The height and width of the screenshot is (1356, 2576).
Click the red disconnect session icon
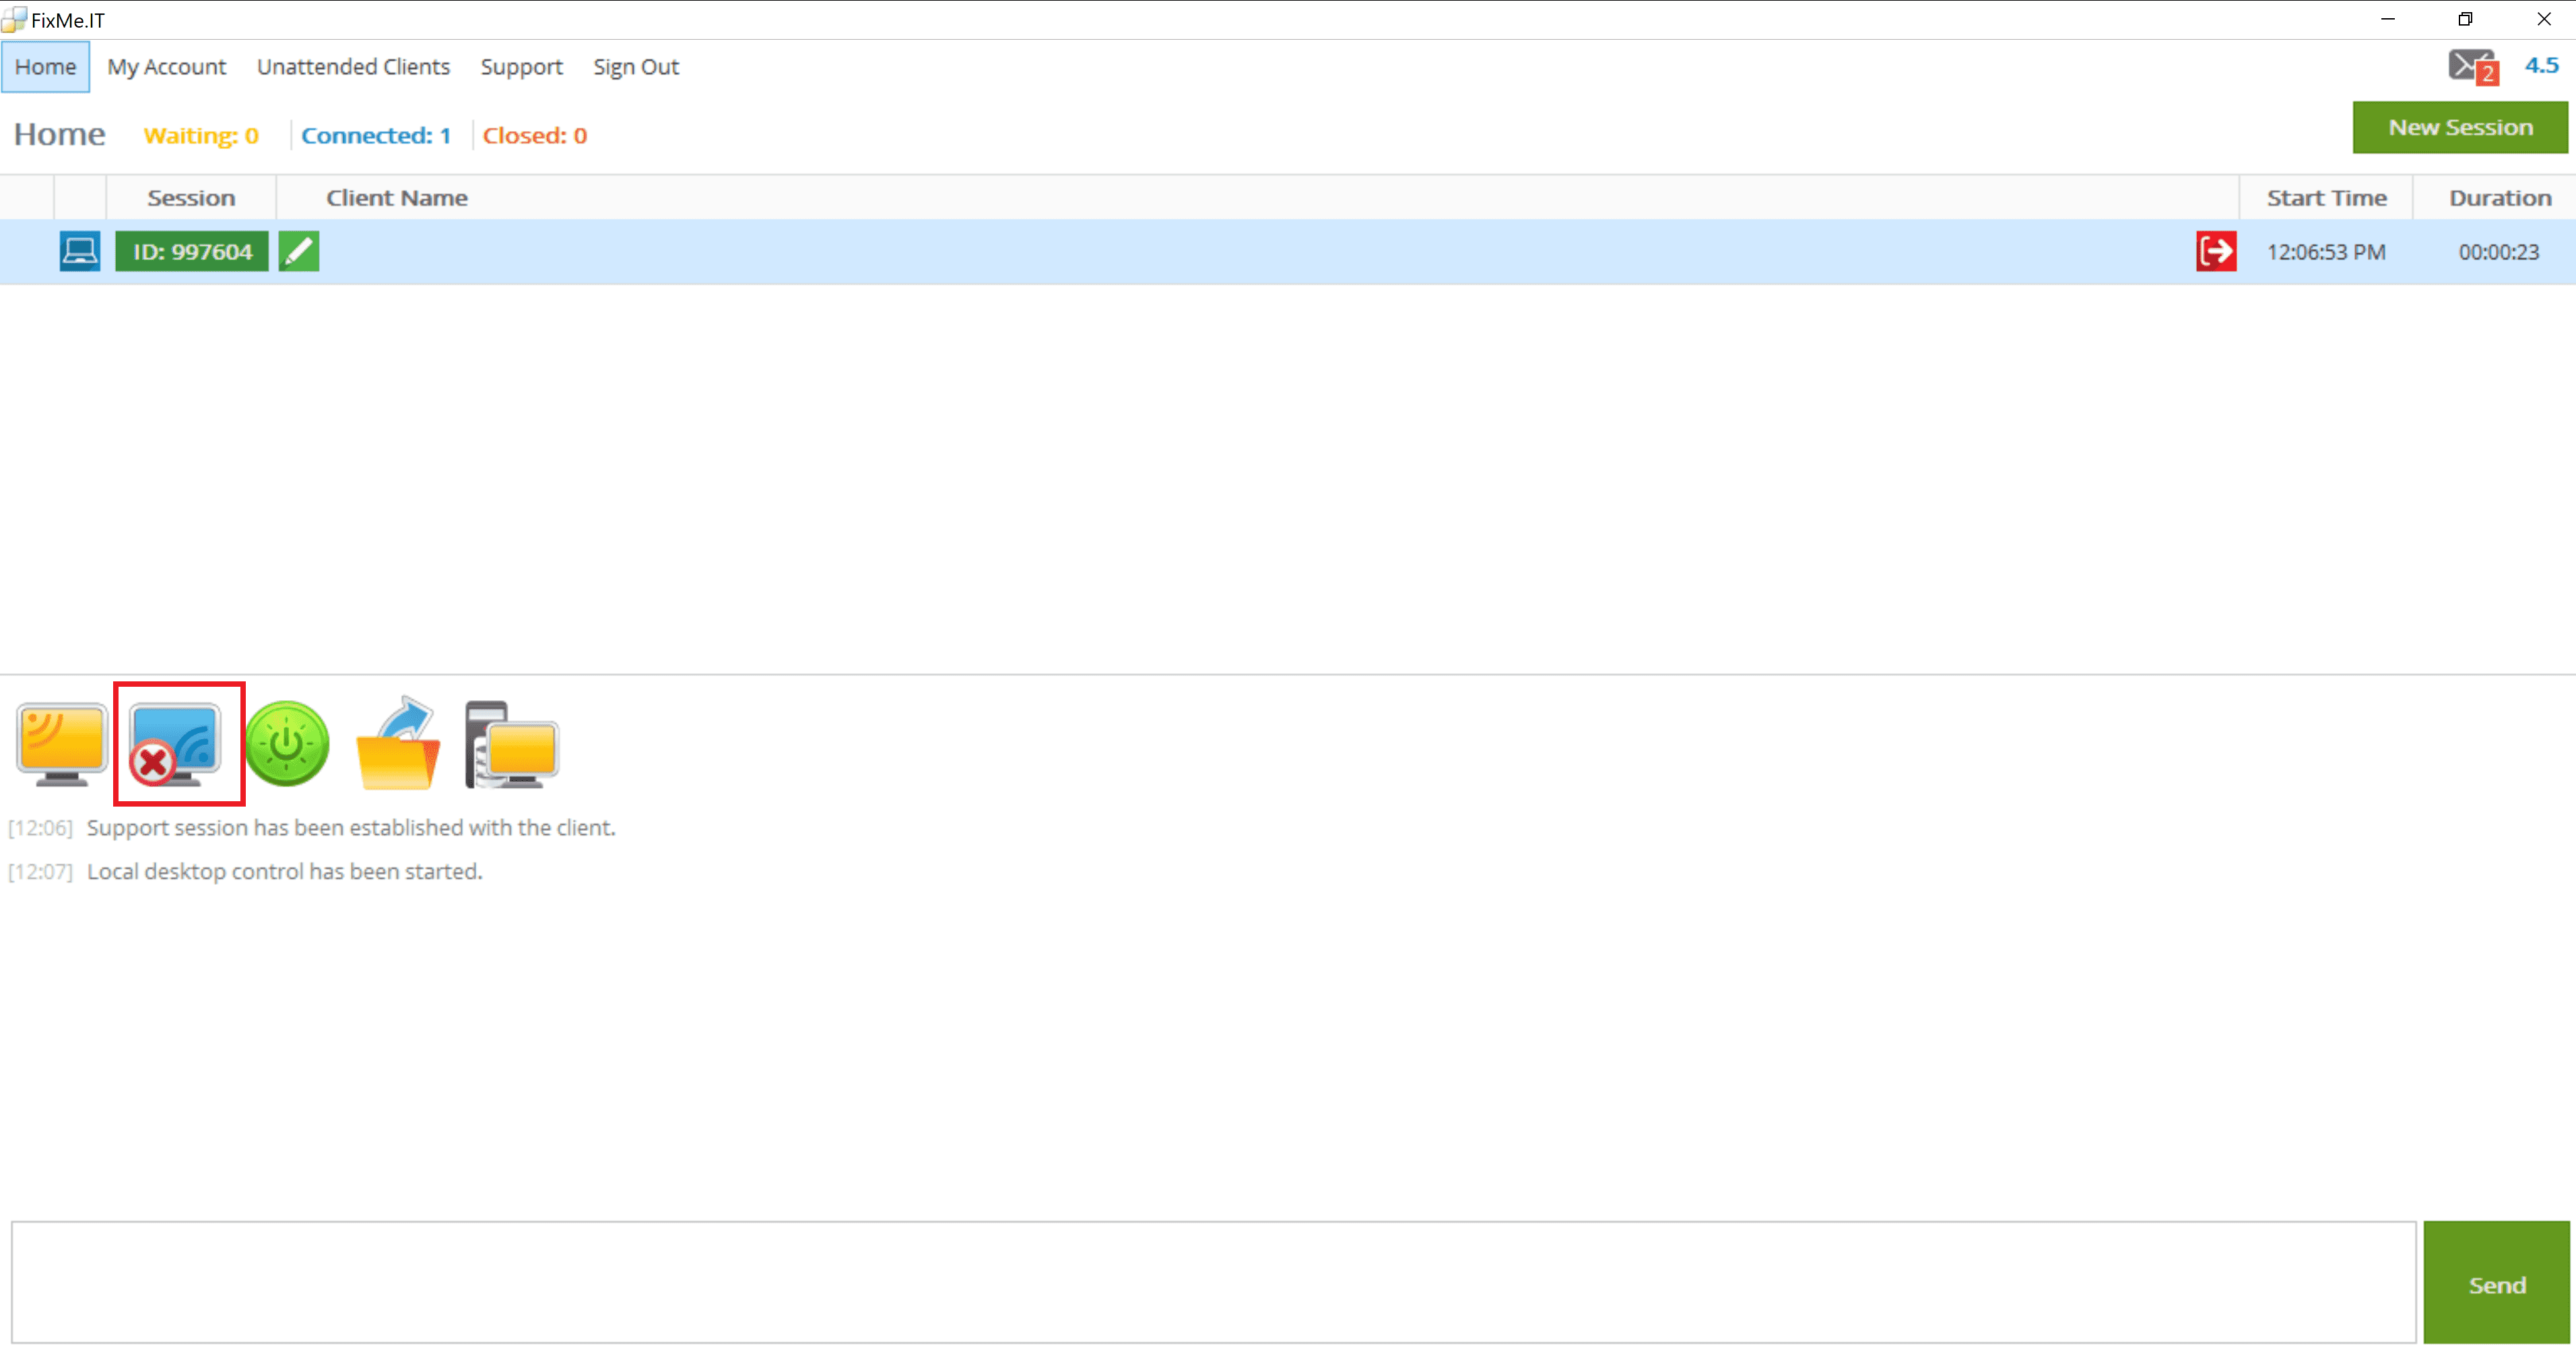[x=2216, y=251]
